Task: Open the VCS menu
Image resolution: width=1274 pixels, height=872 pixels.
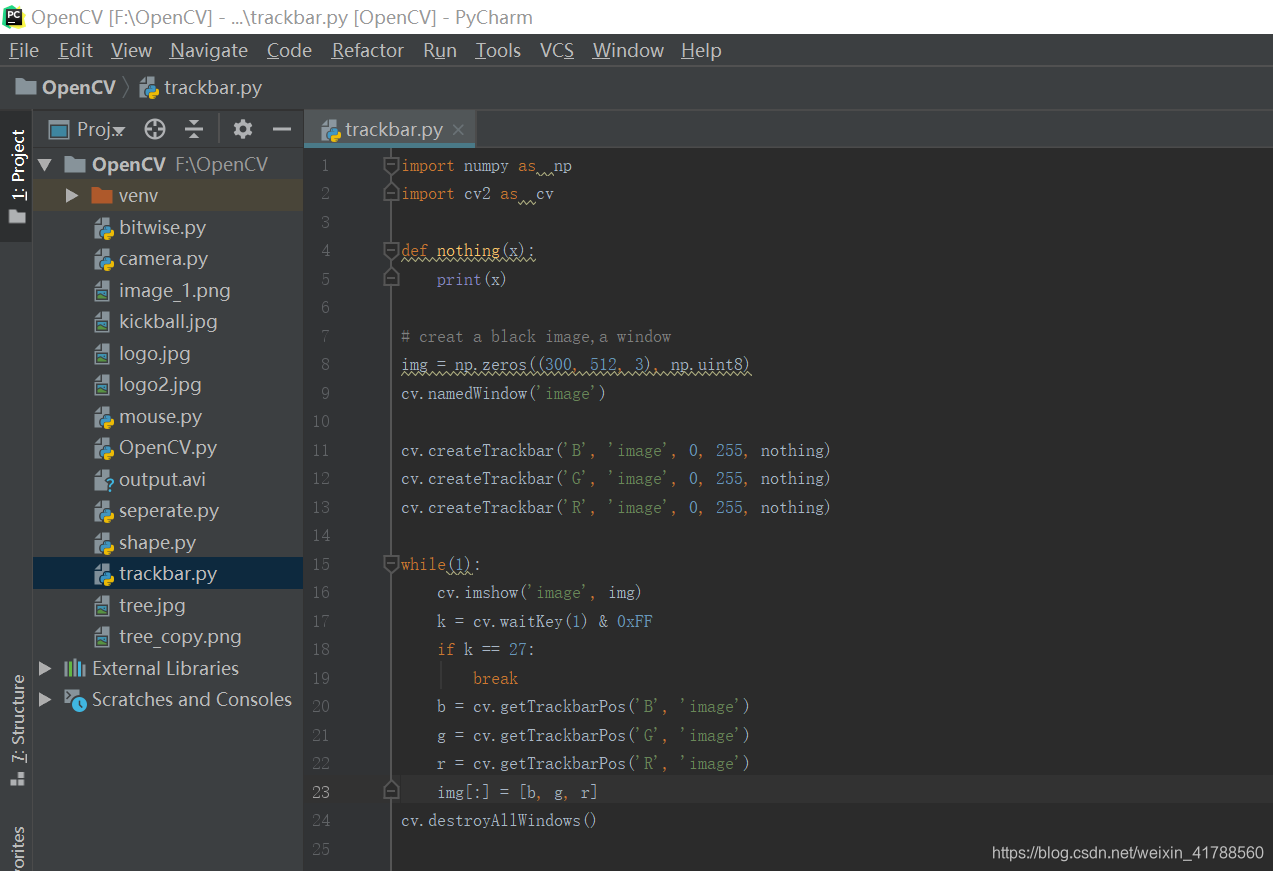Action: tap(557, 50)
